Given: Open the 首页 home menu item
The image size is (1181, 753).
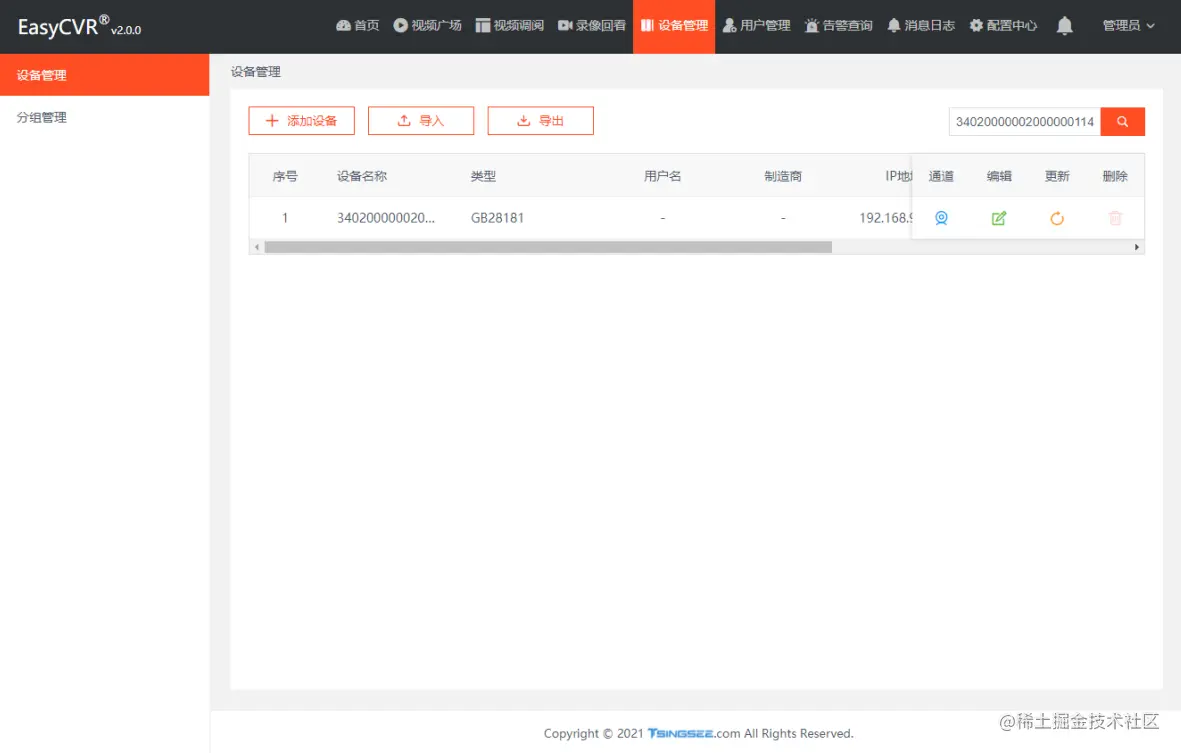Looking at the screenshot, I should pyautogui.click(x=357, y=26).
